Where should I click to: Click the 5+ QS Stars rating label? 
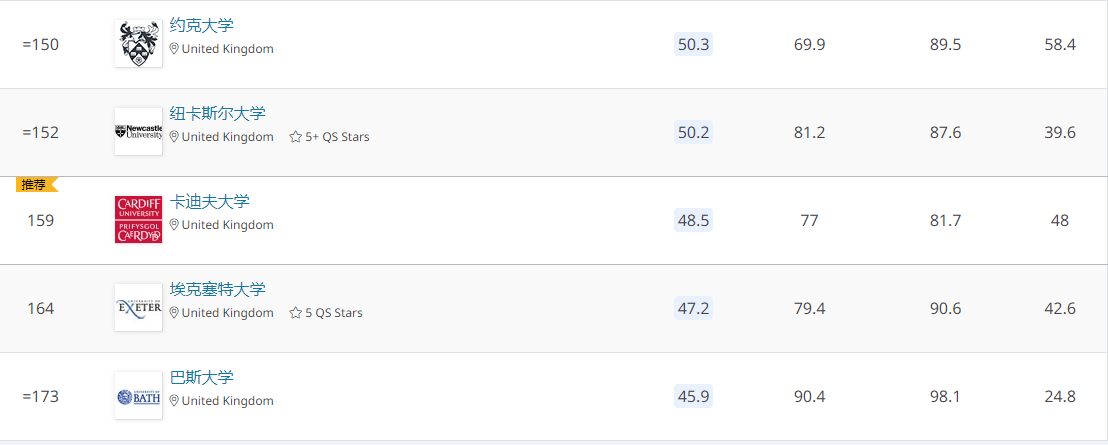pos(337,137)
